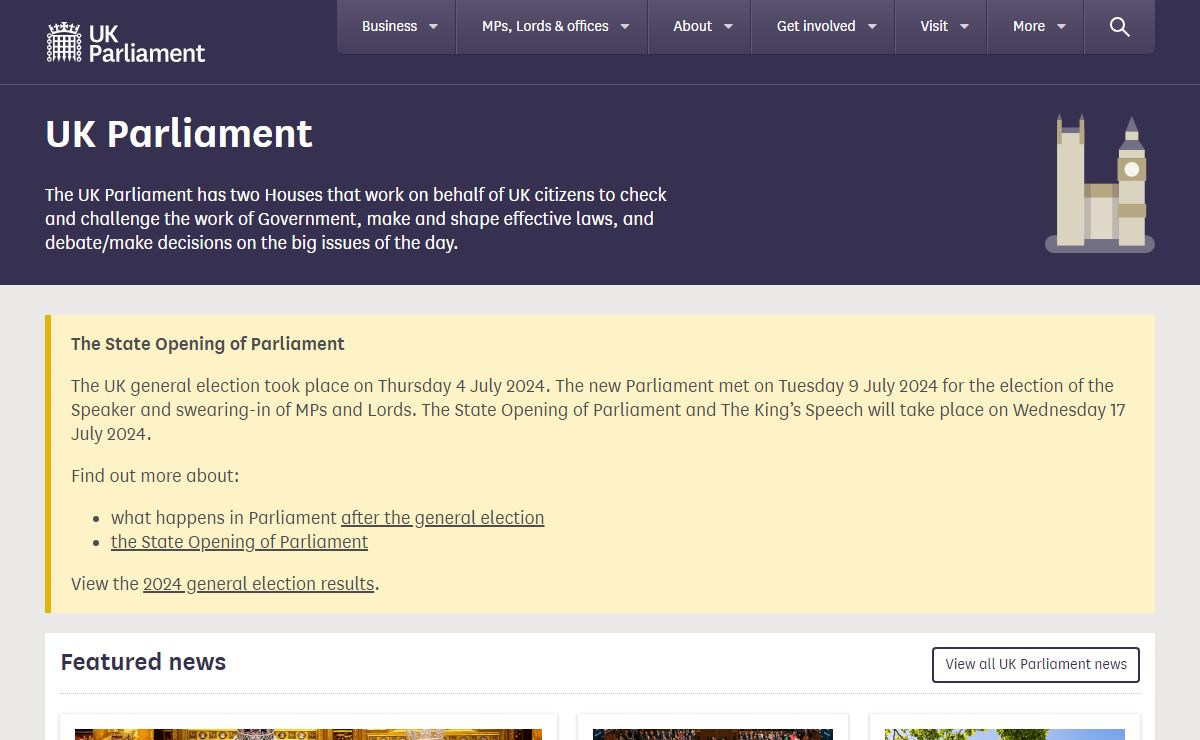Open the site search magnifier icon
The height and width of the screenshot is (740, 1200).
tap(1119, 27)
